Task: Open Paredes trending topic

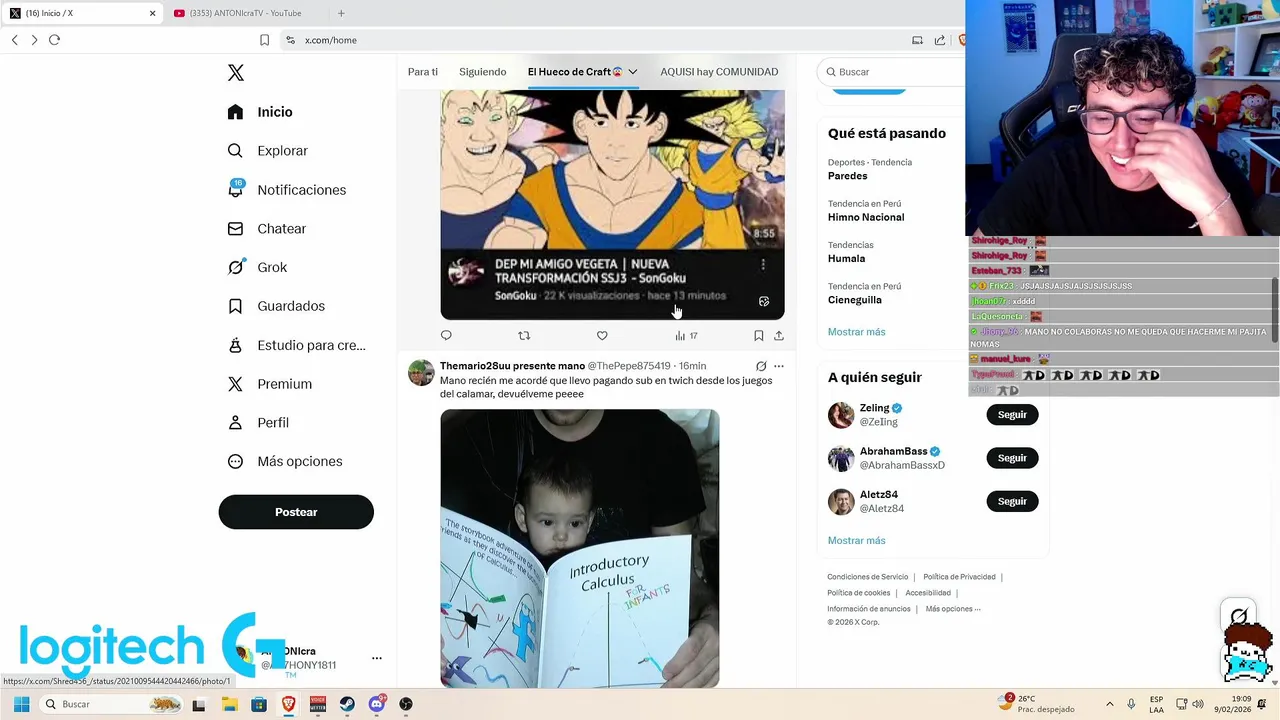Action: click(x=847, y=176)
